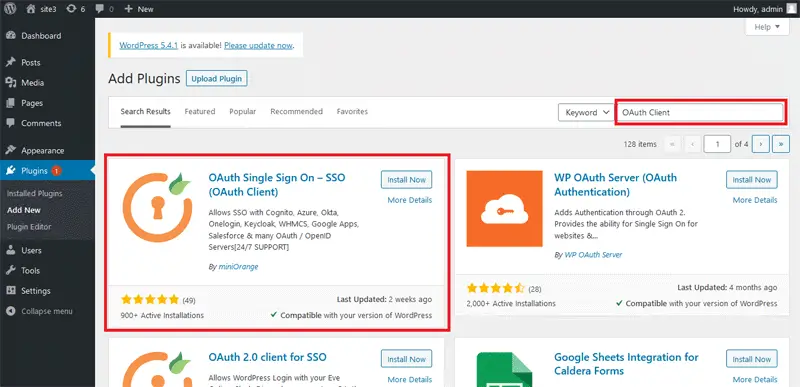Open OAuth Single Sign On – SSO title
The width and height of the screenshot is (800, 387).
(x=277, y=185)
